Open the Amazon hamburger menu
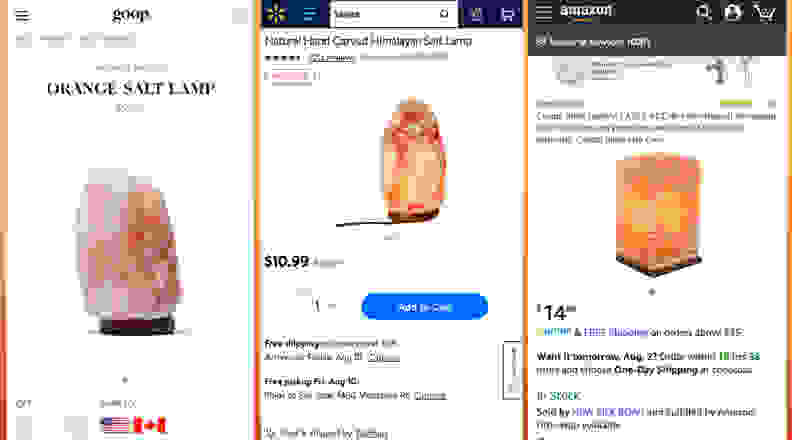792x440 pixels. (544, 12)
